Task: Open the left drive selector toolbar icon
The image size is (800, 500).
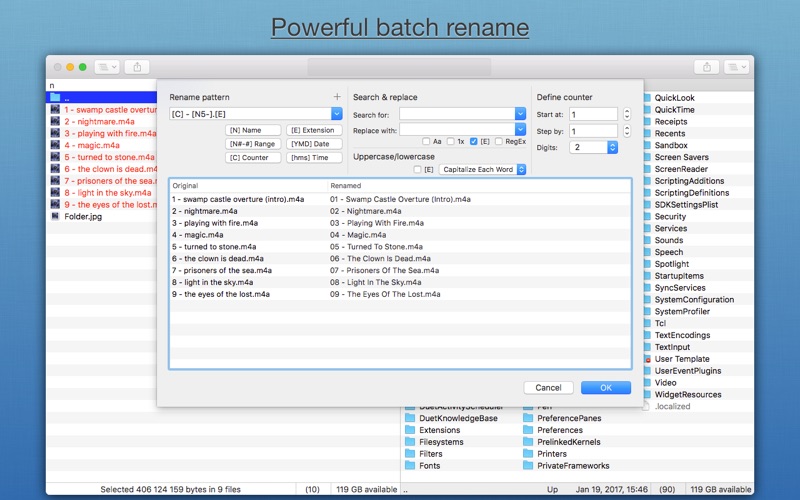Action: click(x=106, y=67)
